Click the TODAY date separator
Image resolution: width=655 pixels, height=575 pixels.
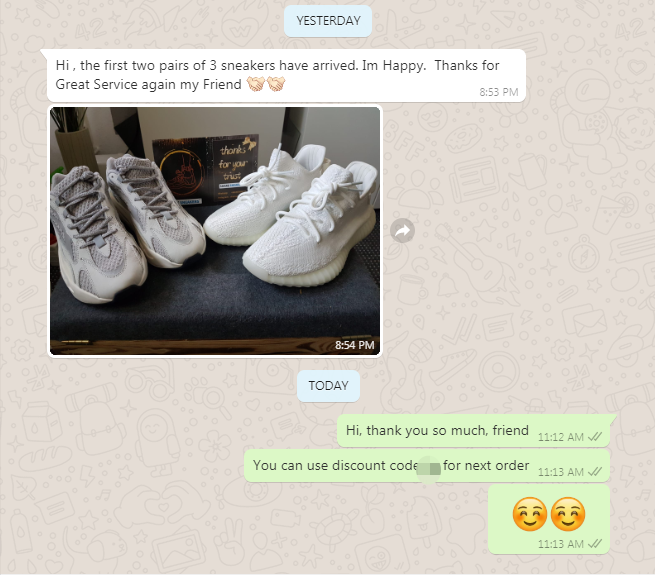(x=328, y=385)
